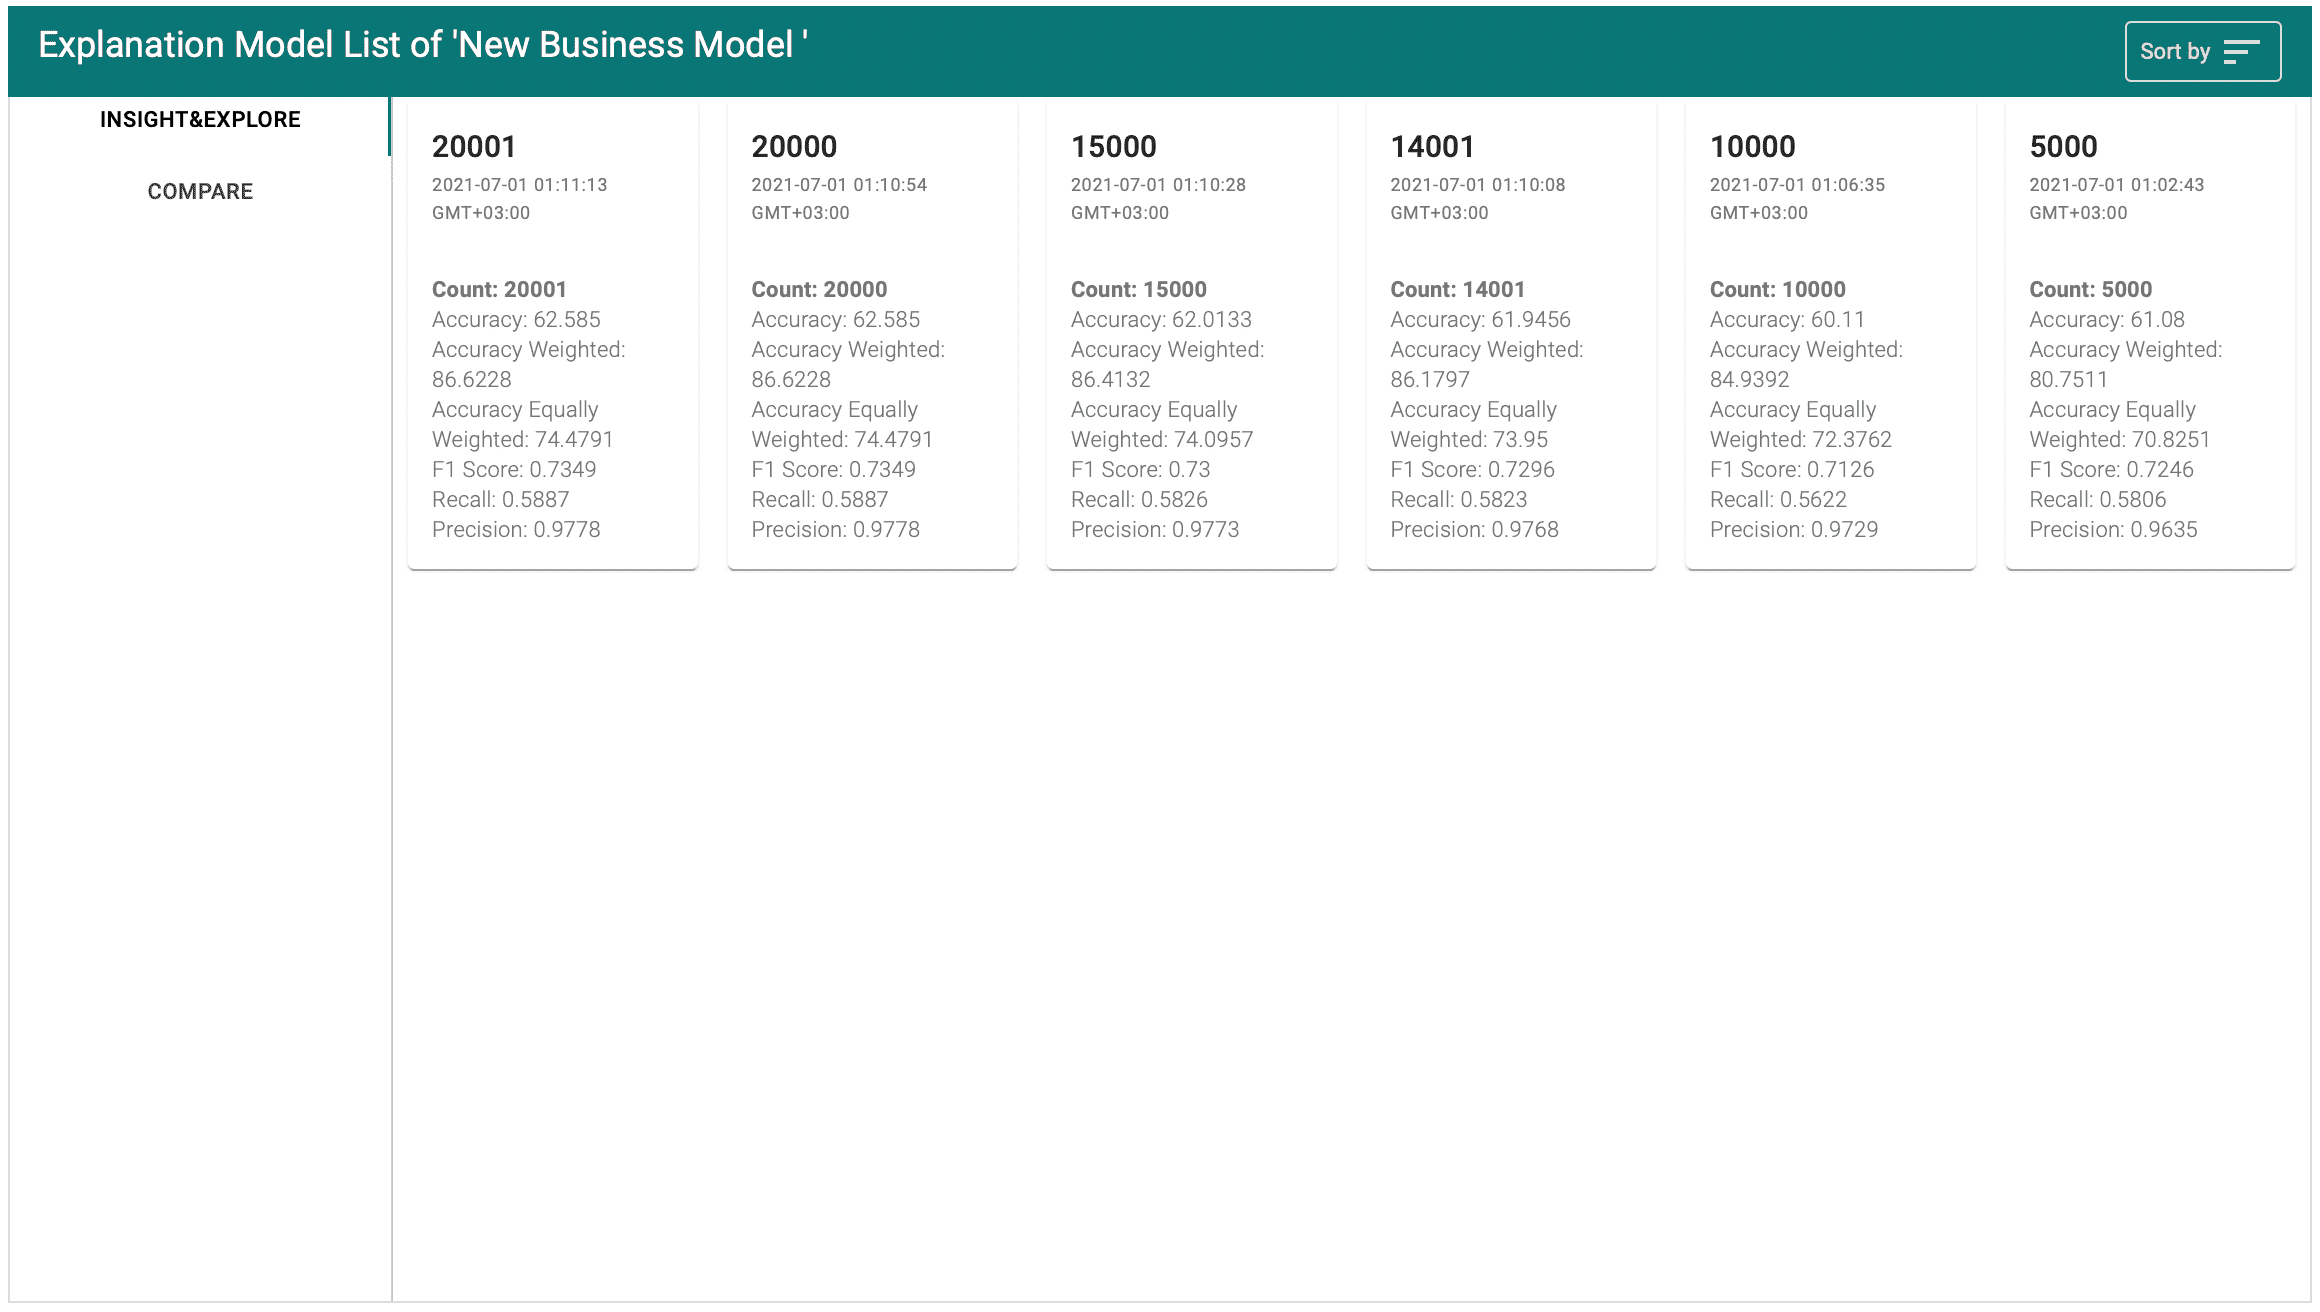Click 'Count: 10000' text
This screenshot has width=2320, height=1312.
pyautogui.click(x=1778, y=290)
